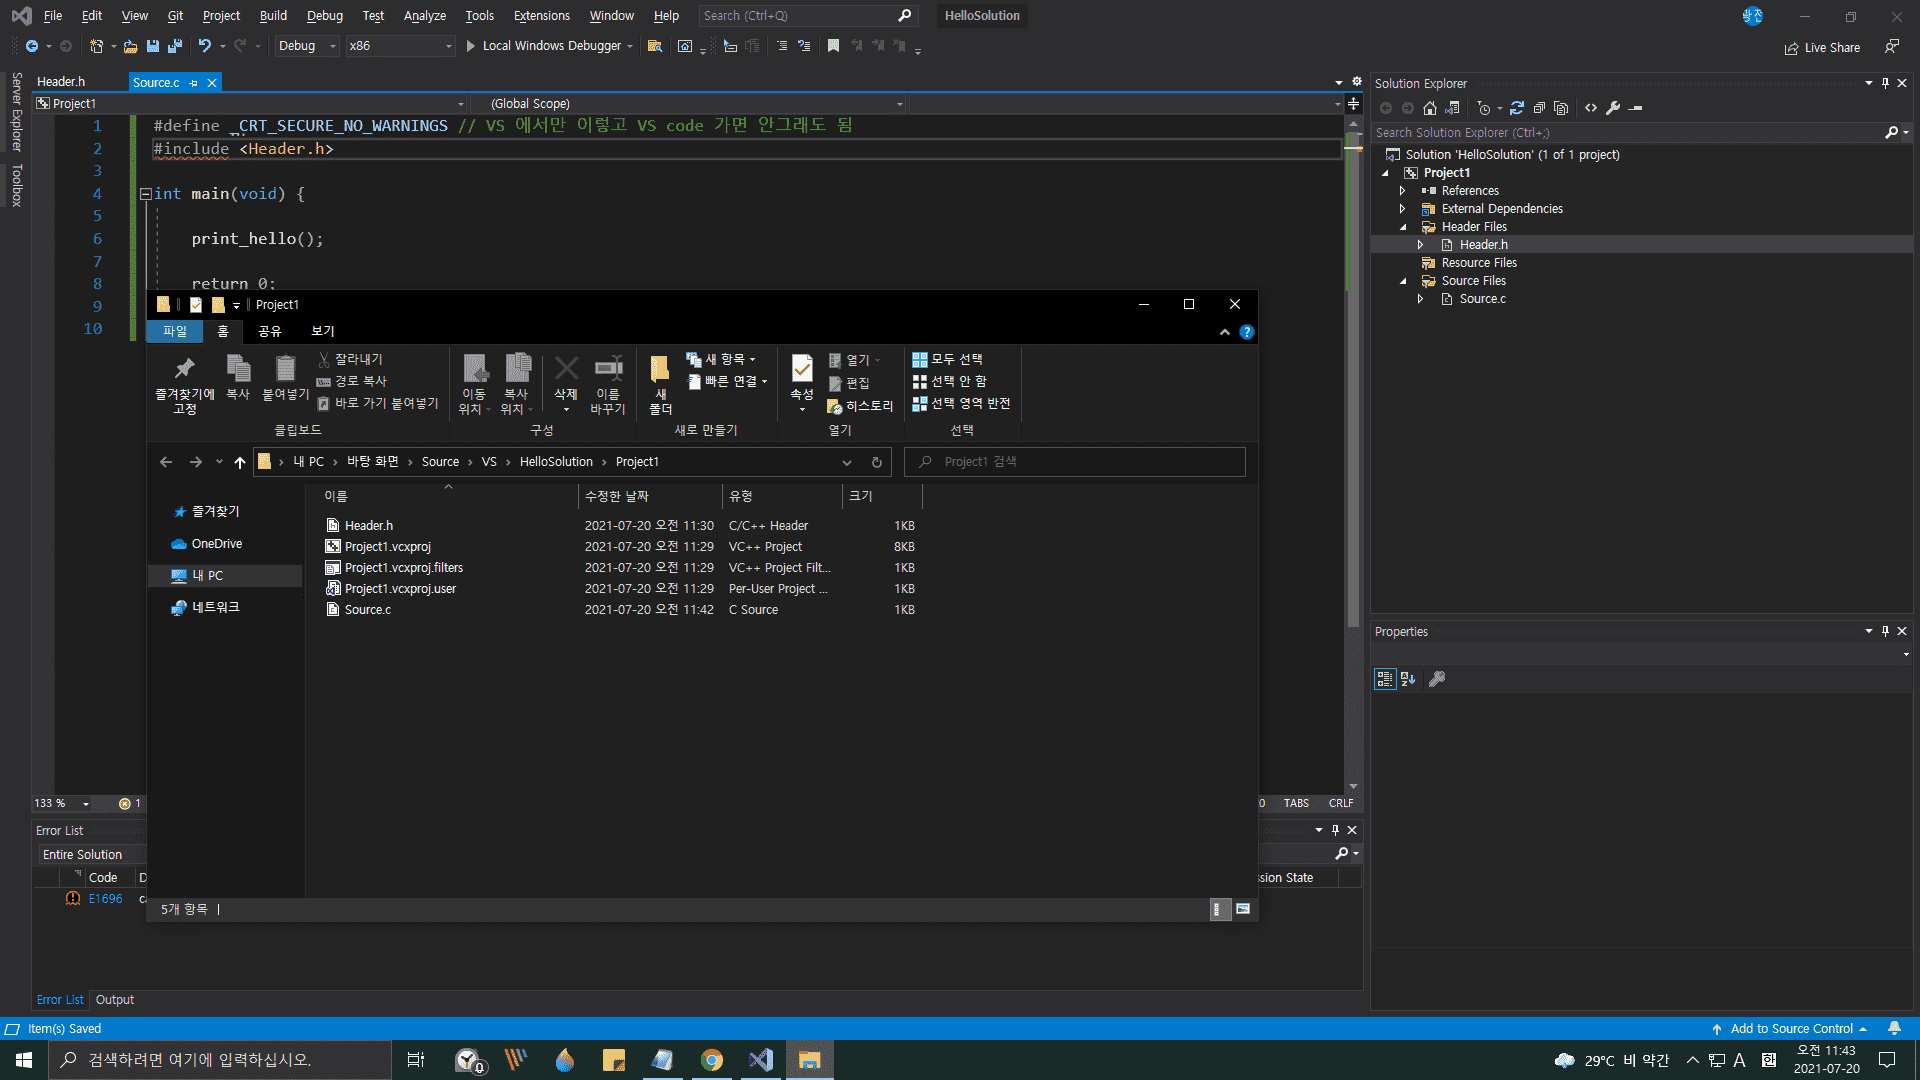Click Solution Explorer Home icon
Screen dimensions: 1920x1080
coord(1430,108)
